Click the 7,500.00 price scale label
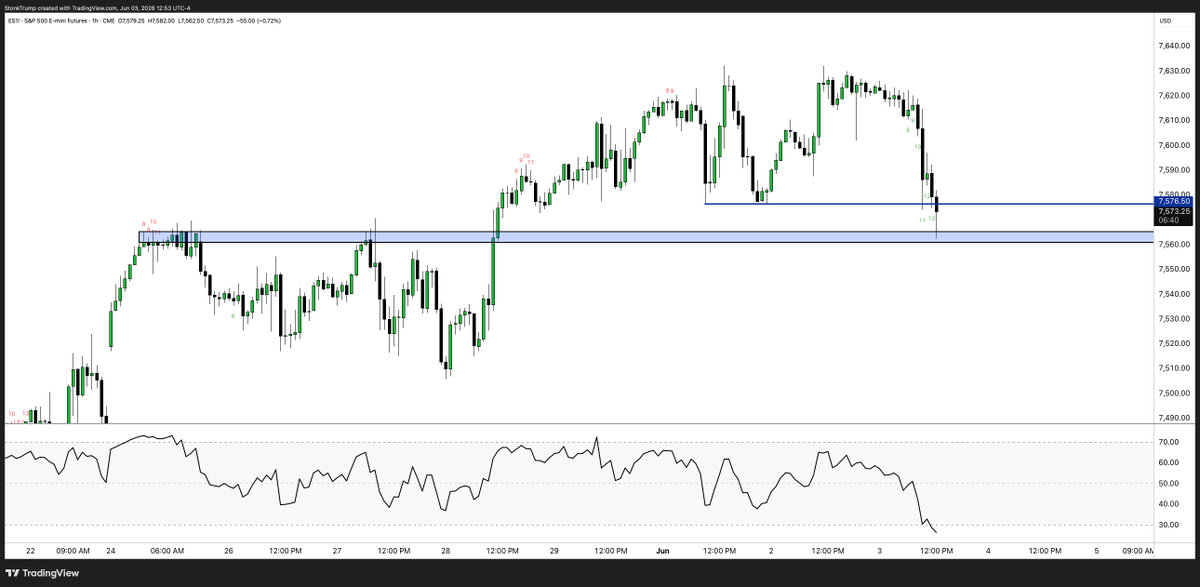1200x587 pixels. pos(1174,393)
